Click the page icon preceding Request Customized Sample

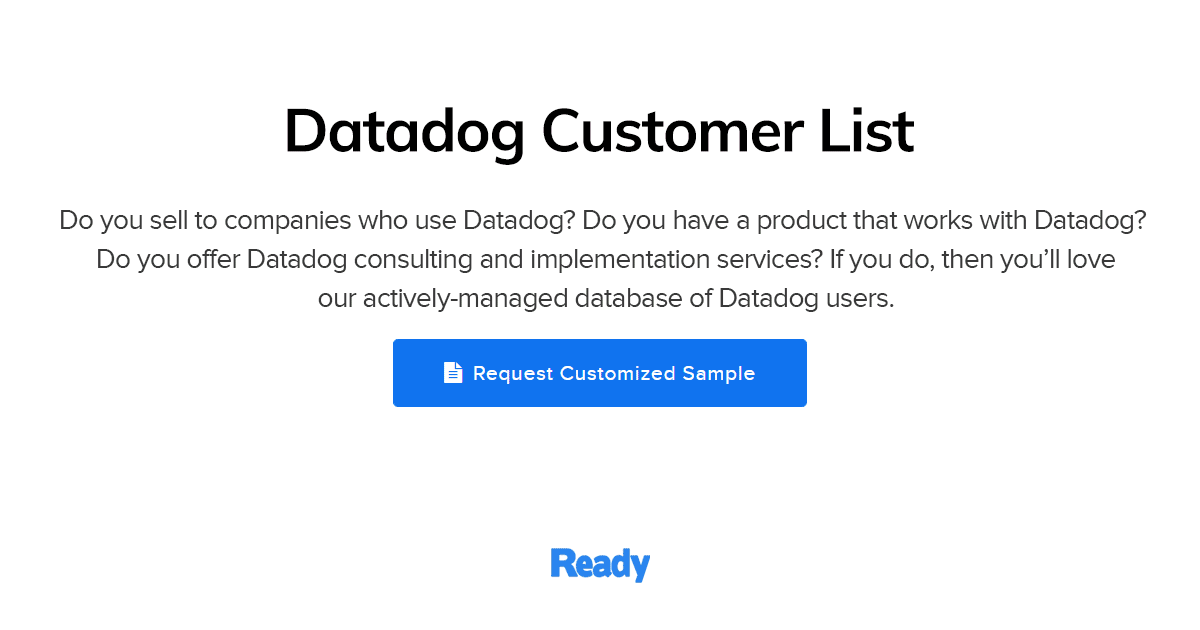[x=453, y=372]
